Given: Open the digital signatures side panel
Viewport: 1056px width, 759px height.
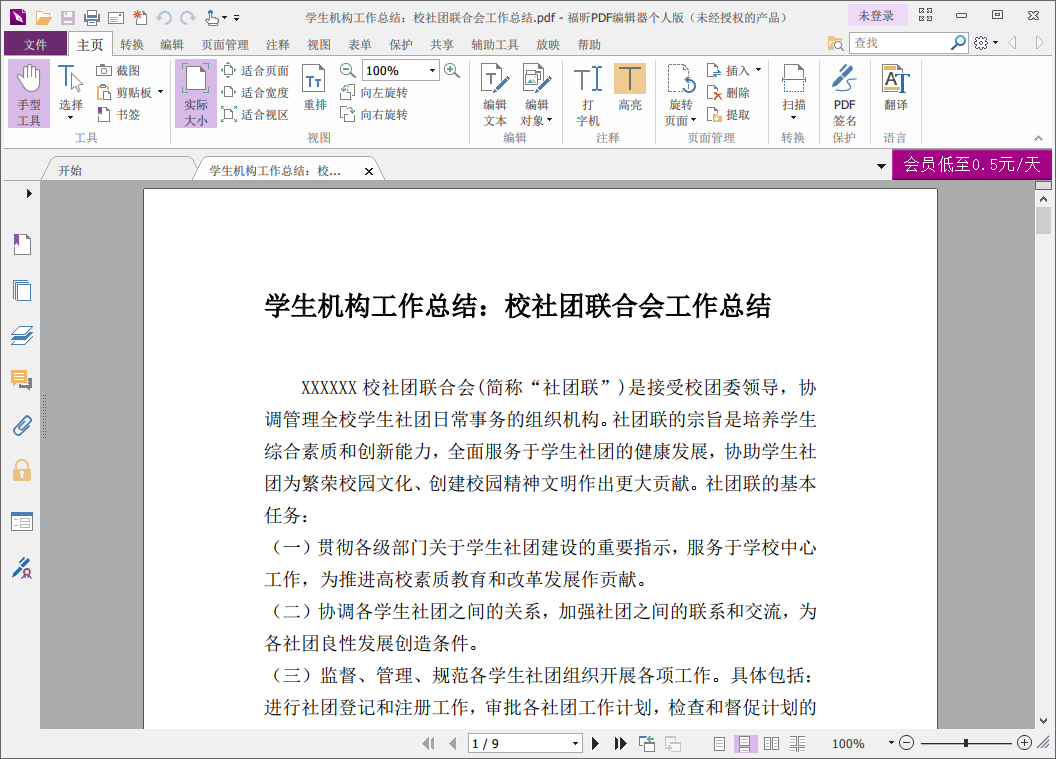Looking at the screenshot, I should click(22, 568).
